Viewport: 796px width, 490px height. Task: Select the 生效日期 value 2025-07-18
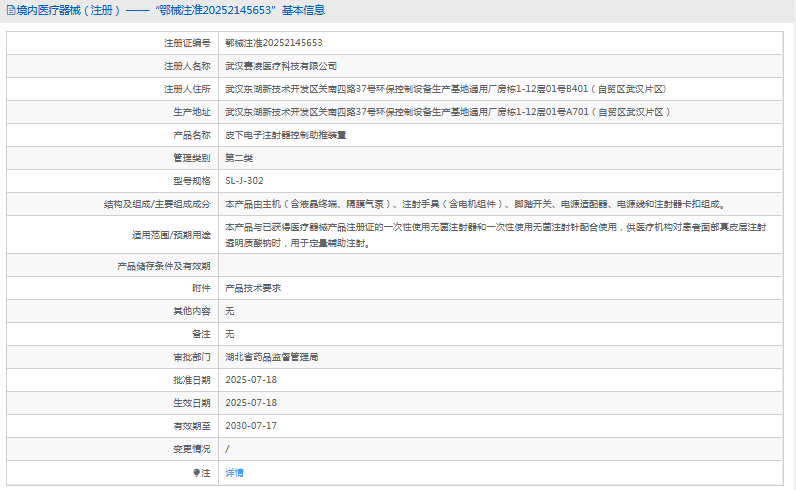(251, 403)
